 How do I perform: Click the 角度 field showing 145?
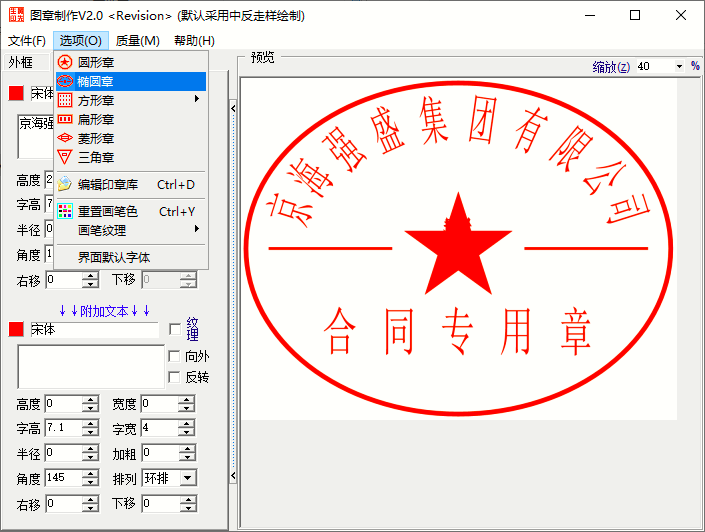point(64,478)
